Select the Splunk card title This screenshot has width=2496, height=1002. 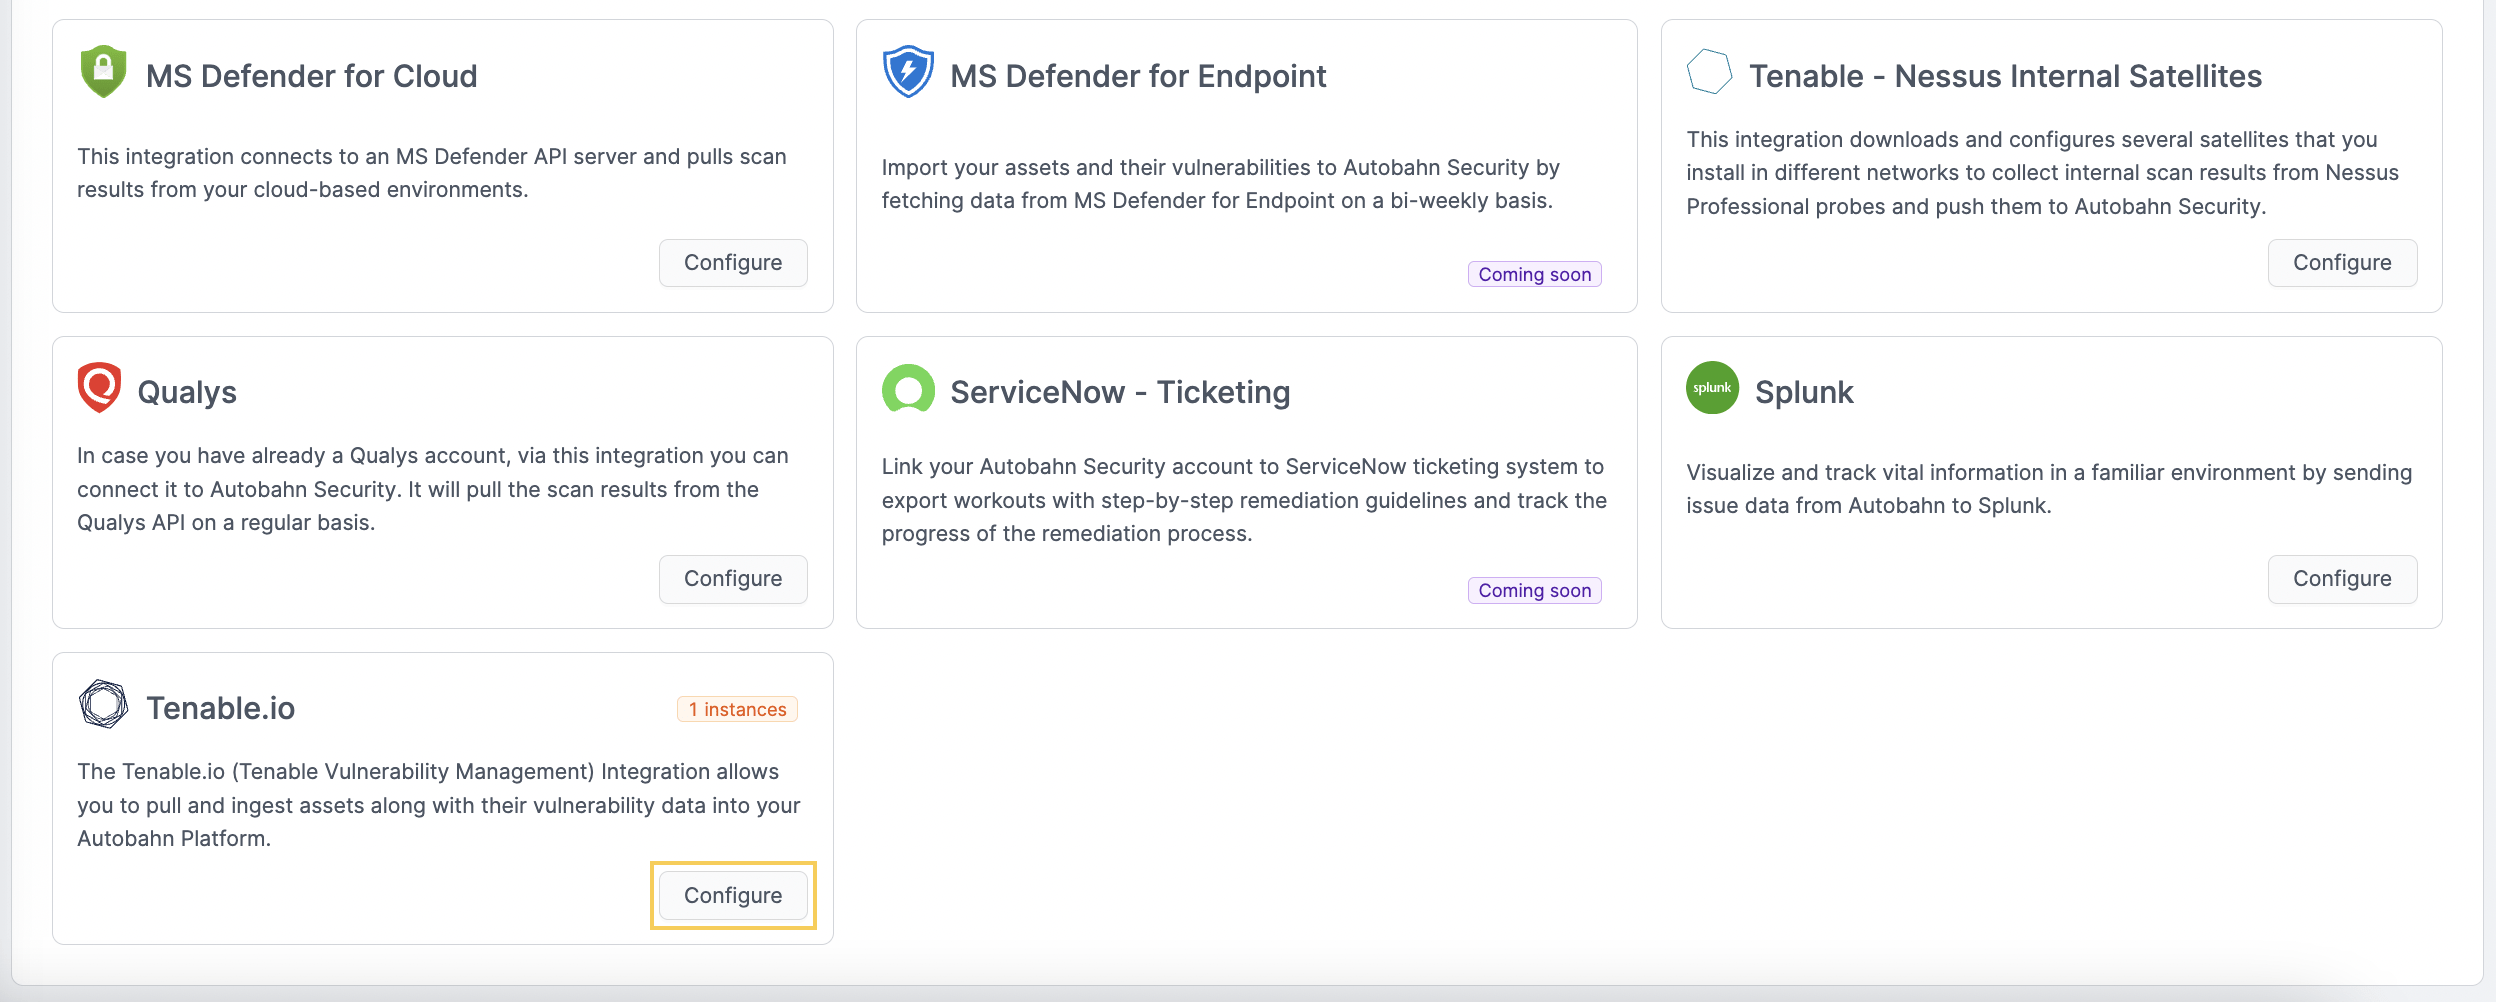1804,392
